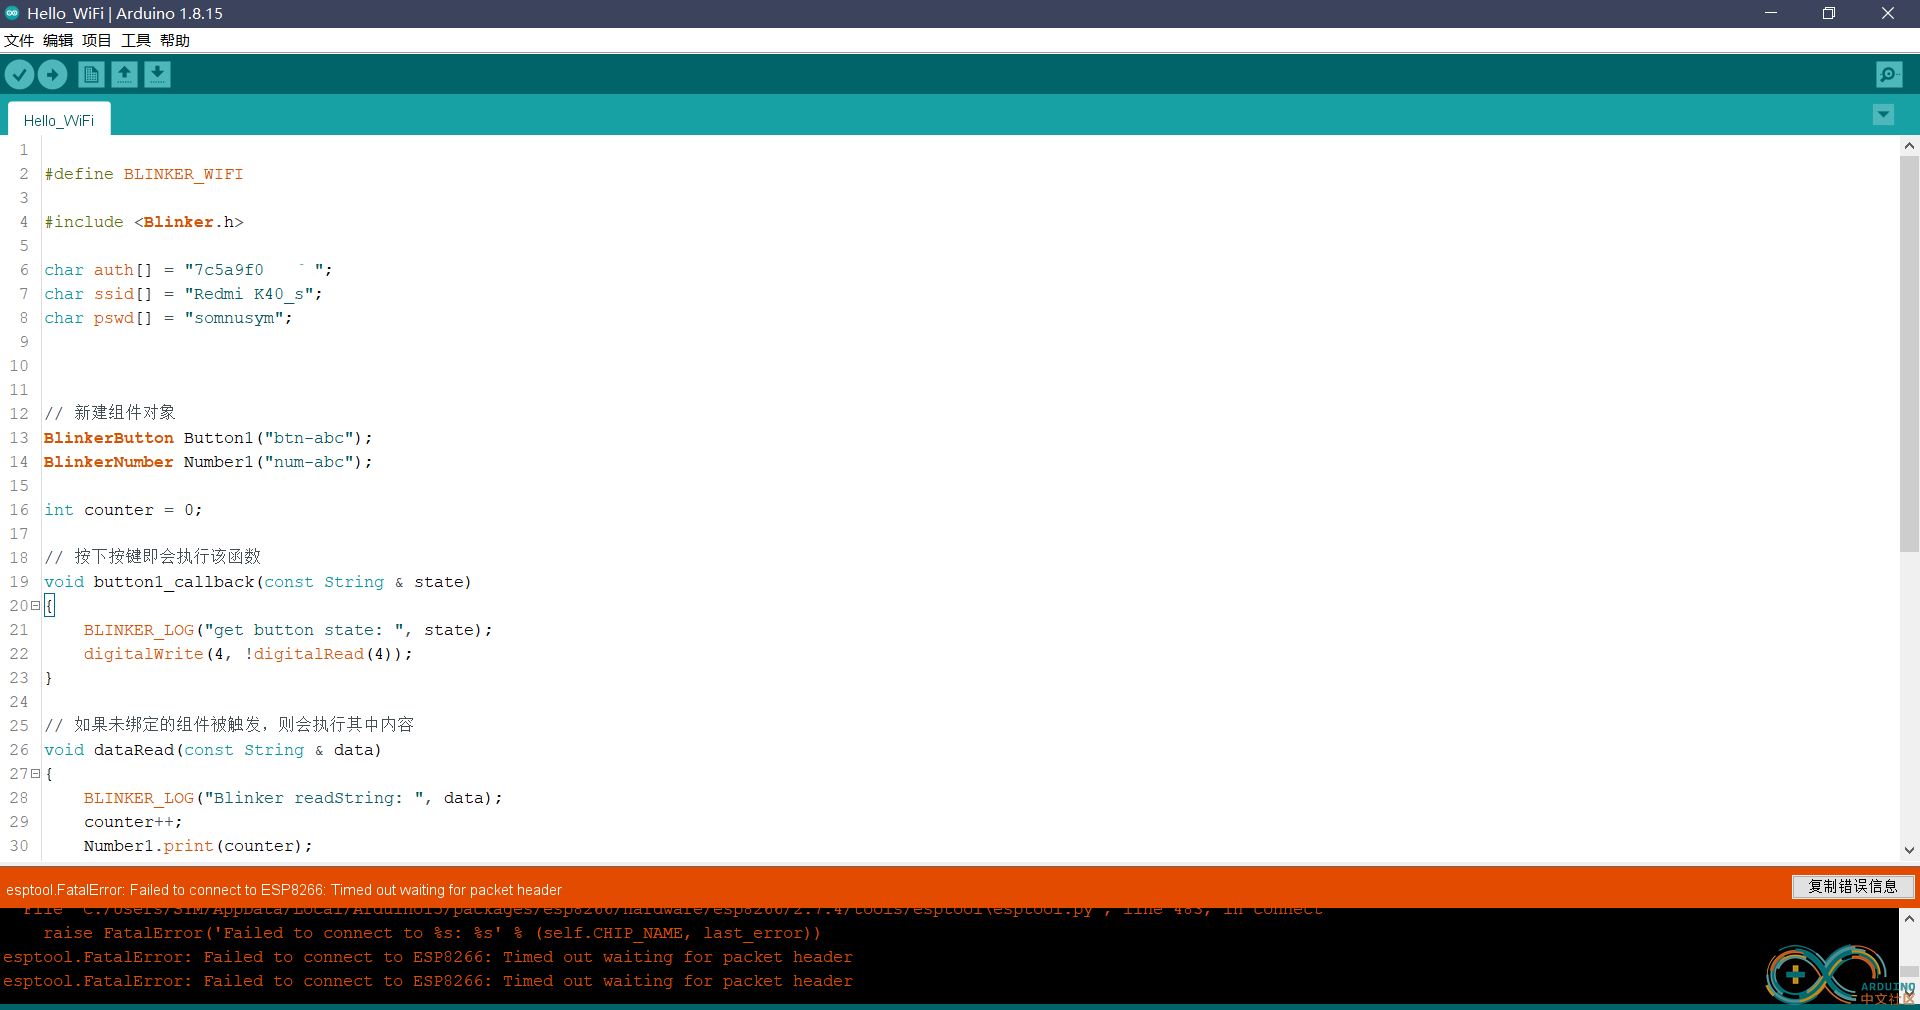This screenshot has width=1920, height=1010.
Task: Open the 工具 menu
Action: (136, 41)
